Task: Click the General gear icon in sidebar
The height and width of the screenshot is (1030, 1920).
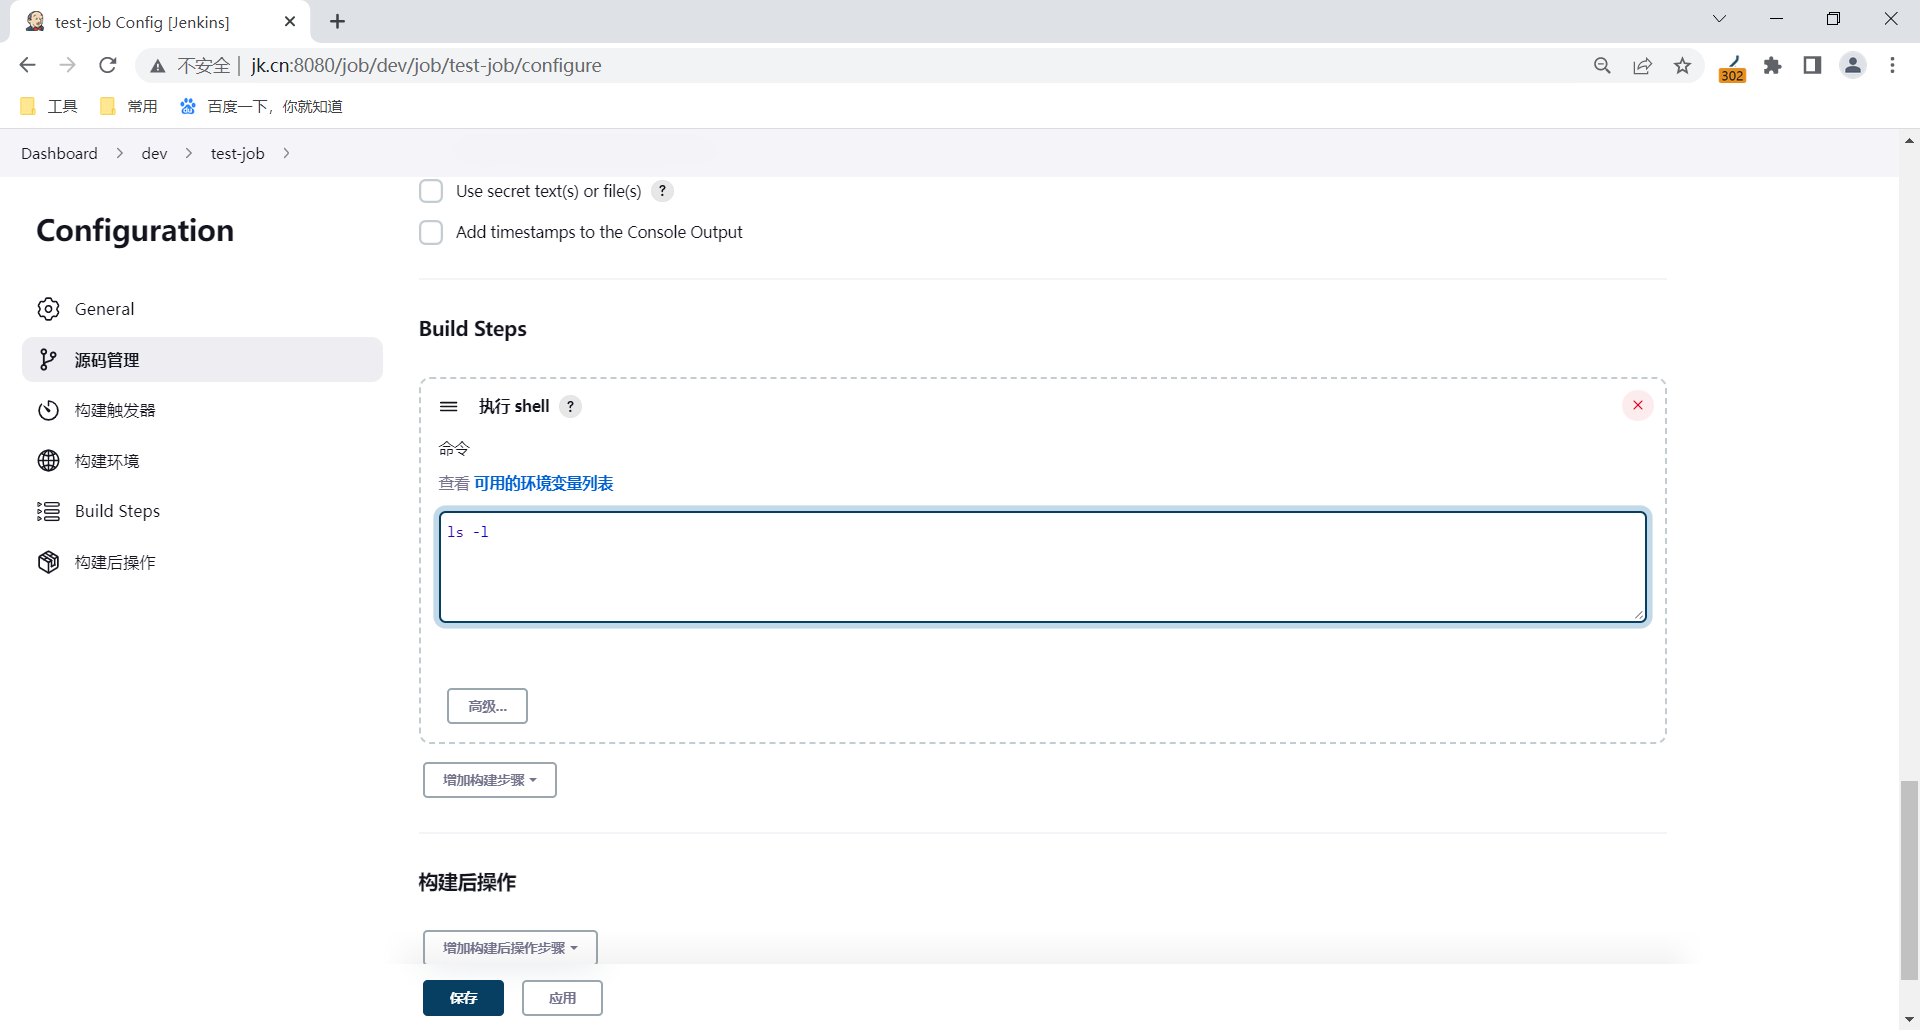Action: [48, 309]
